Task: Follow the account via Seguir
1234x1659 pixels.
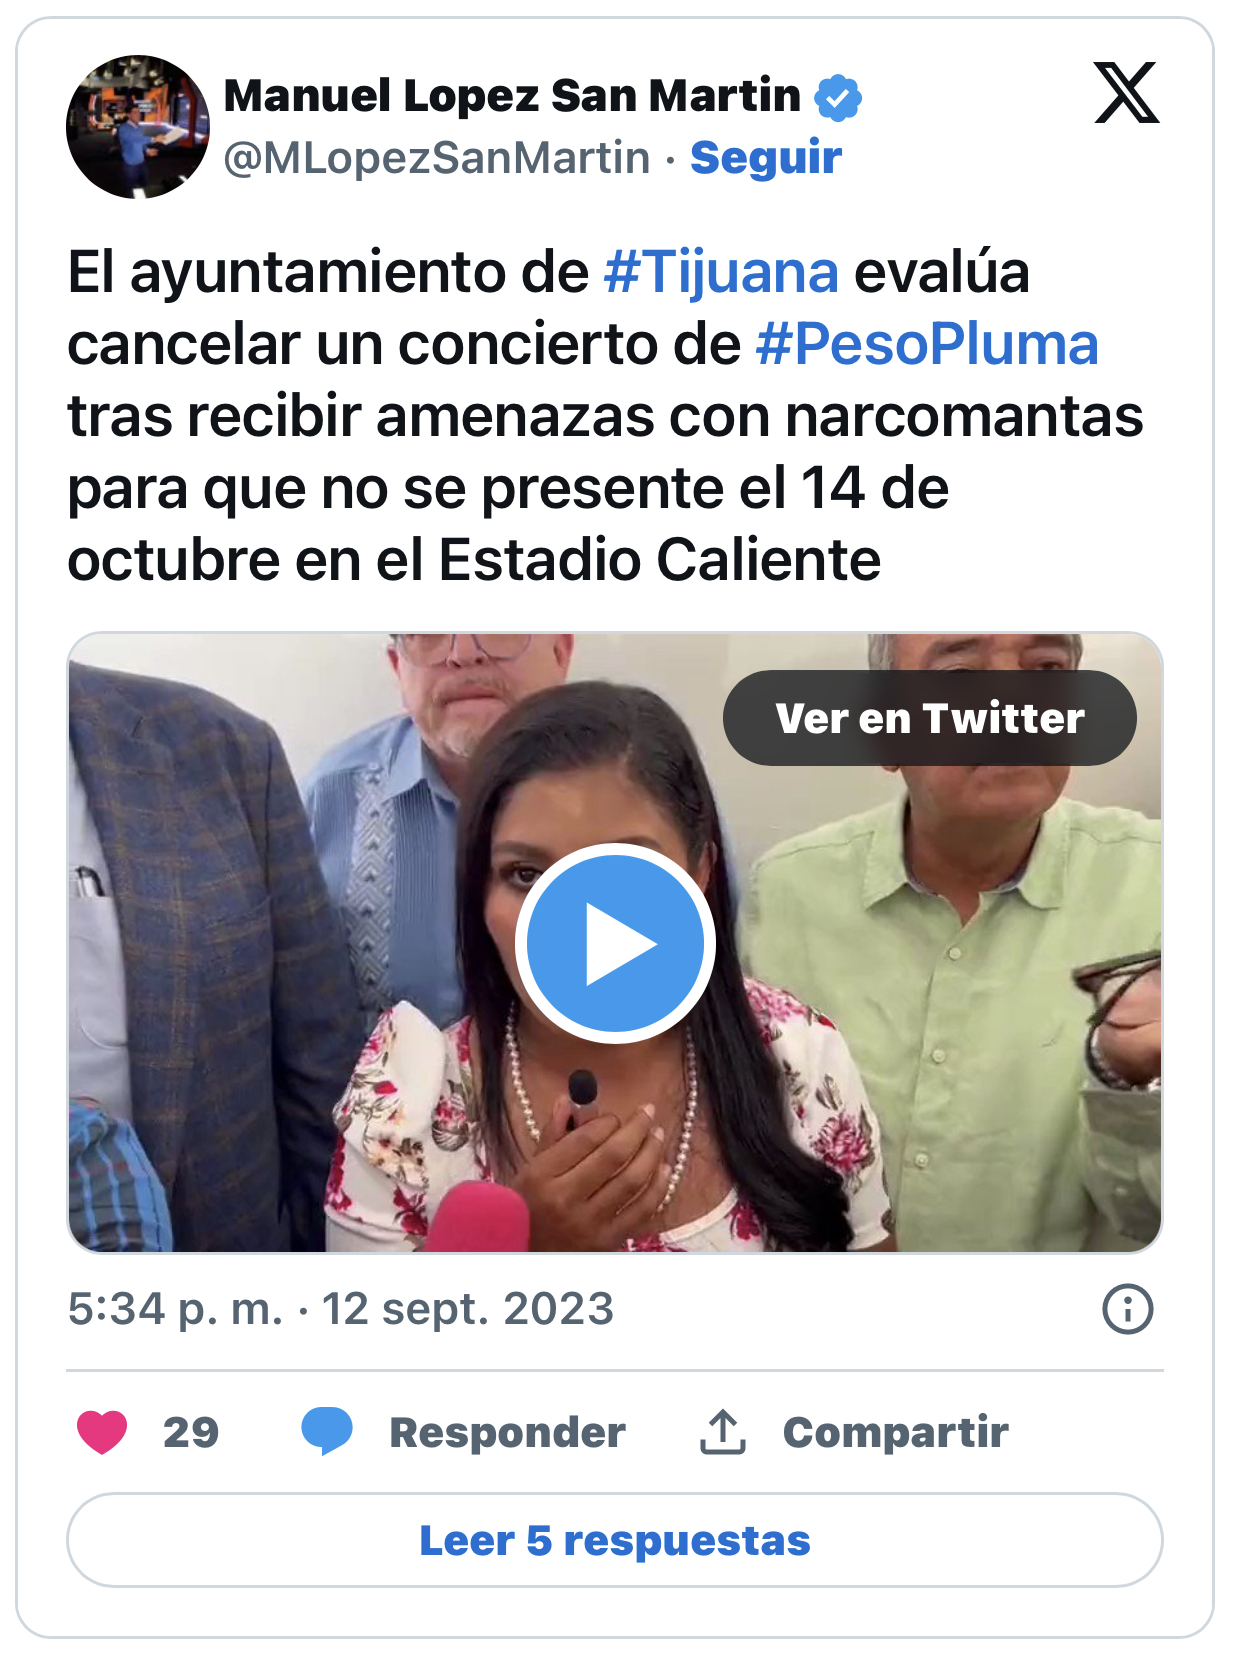Action: point(766,158)
